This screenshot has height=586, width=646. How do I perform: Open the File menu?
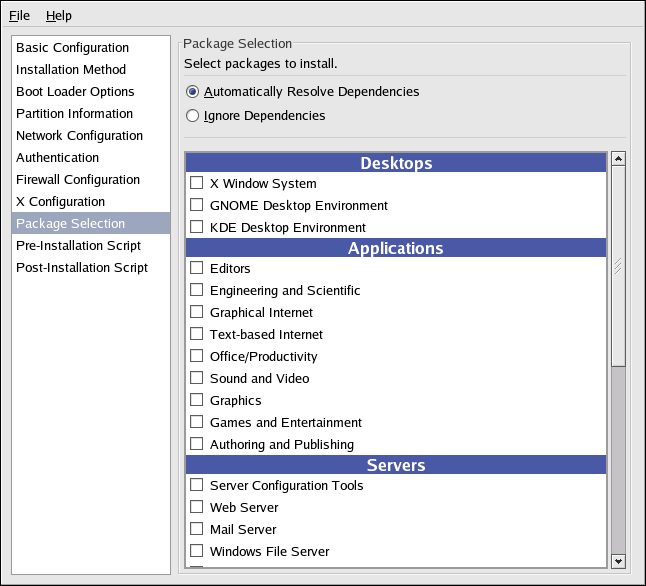pos(20,16)
